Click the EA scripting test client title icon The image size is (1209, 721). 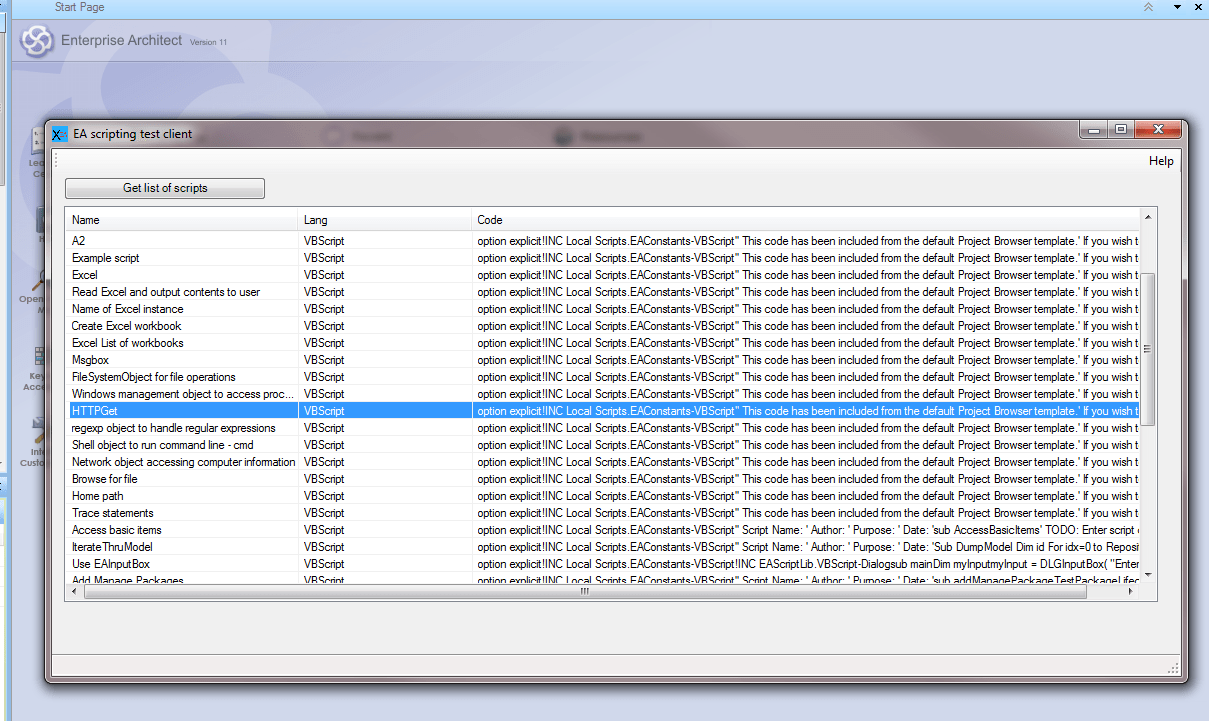(60, 133)
